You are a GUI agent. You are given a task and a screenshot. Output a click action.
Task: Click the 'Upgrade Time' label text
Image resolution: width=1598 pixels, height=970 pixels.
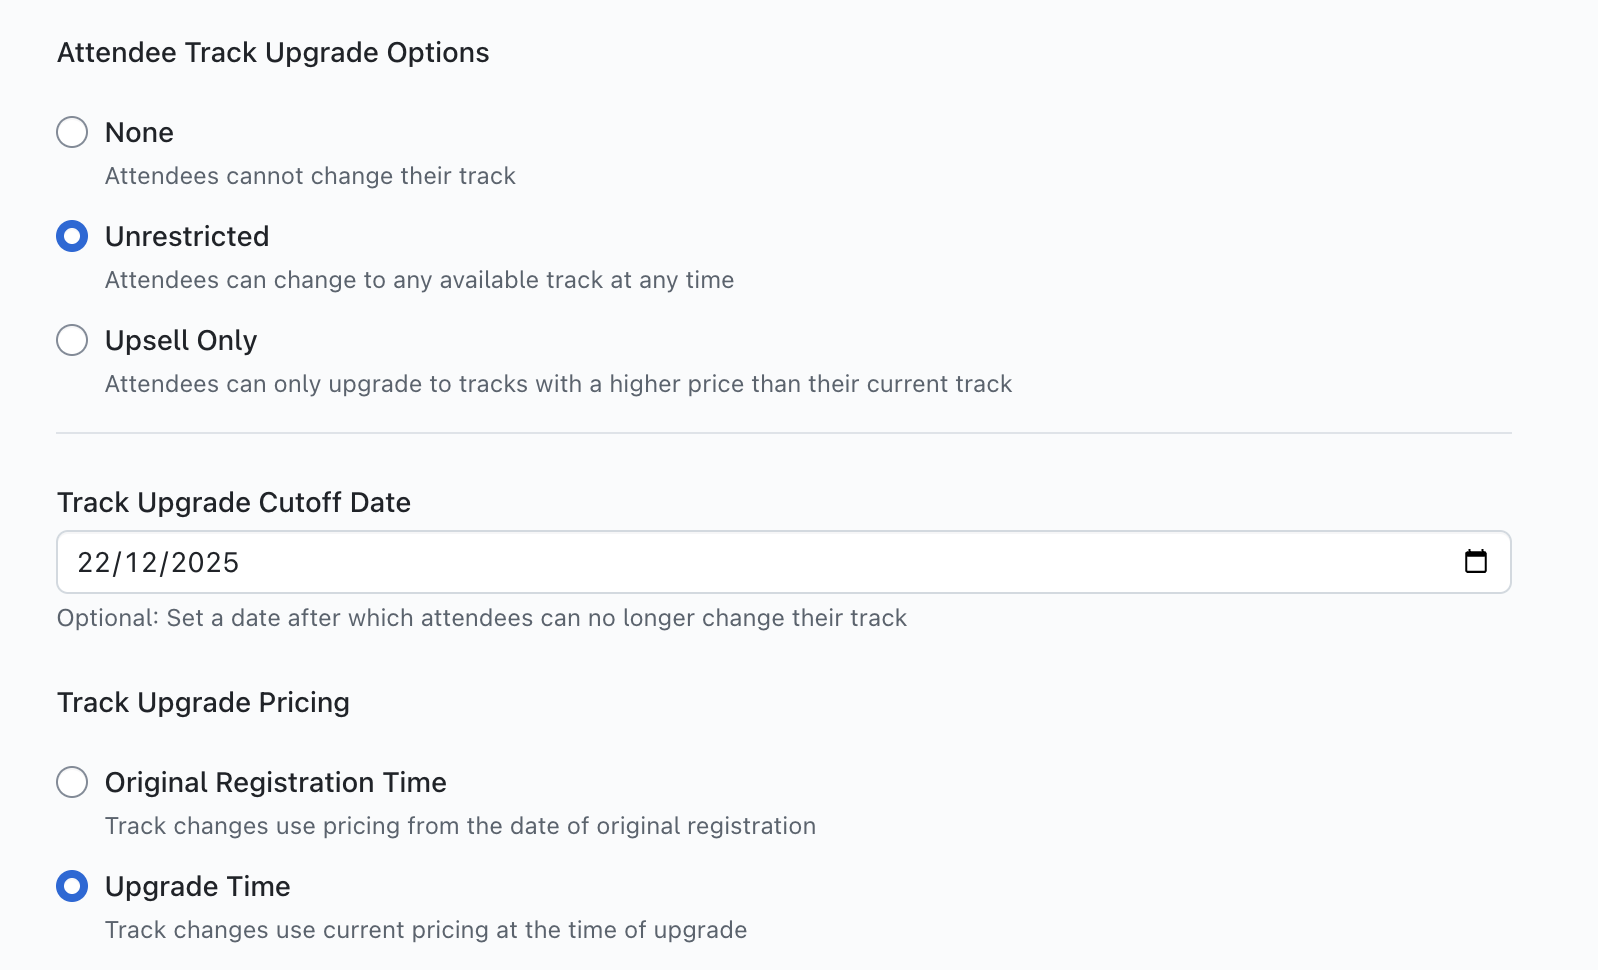[197, 886]
